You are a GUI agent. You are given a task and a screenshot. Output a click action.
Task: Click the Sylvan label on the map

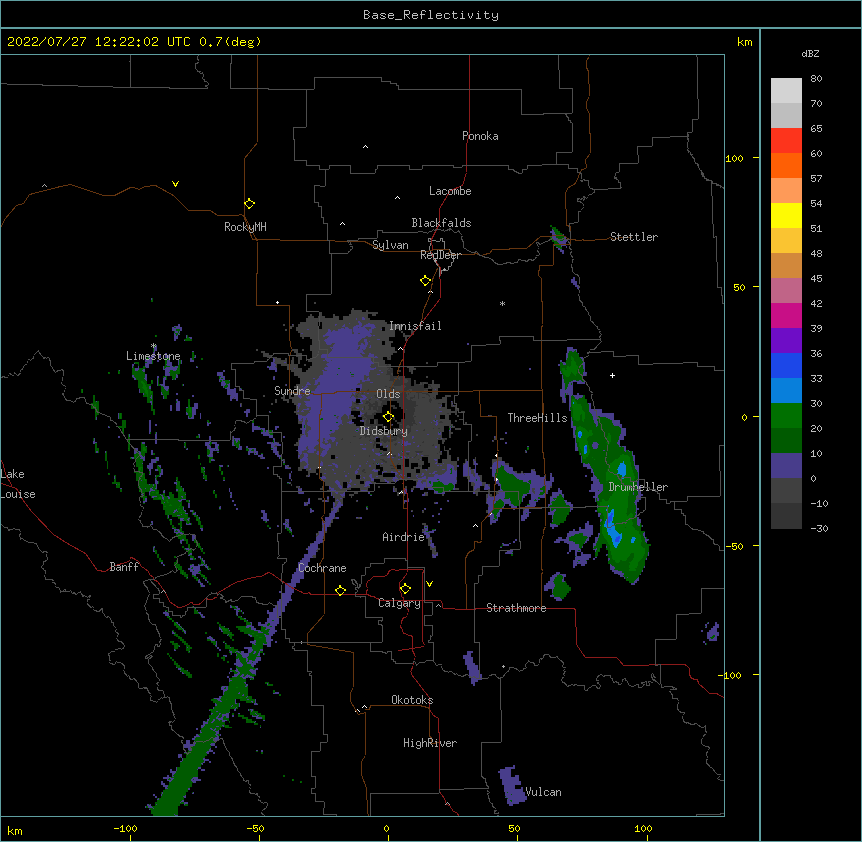tap(390, 245)
